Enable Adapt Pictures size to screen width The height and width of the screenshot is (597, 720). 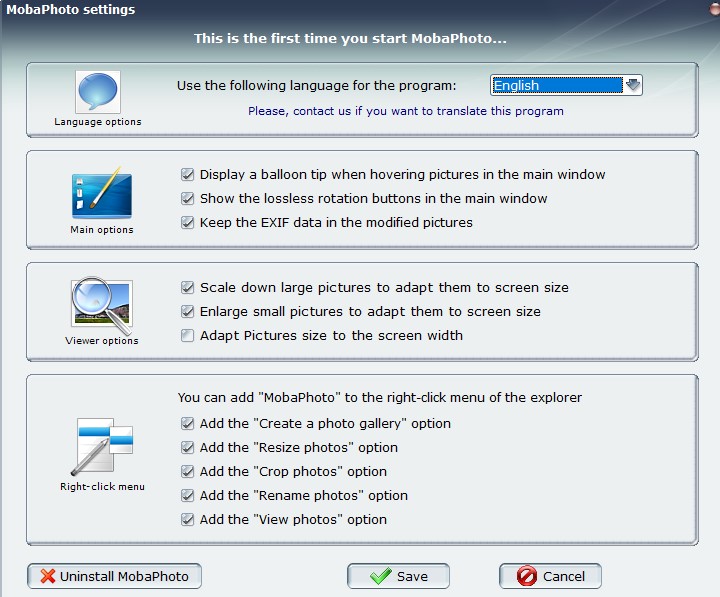tap(187, 335)
